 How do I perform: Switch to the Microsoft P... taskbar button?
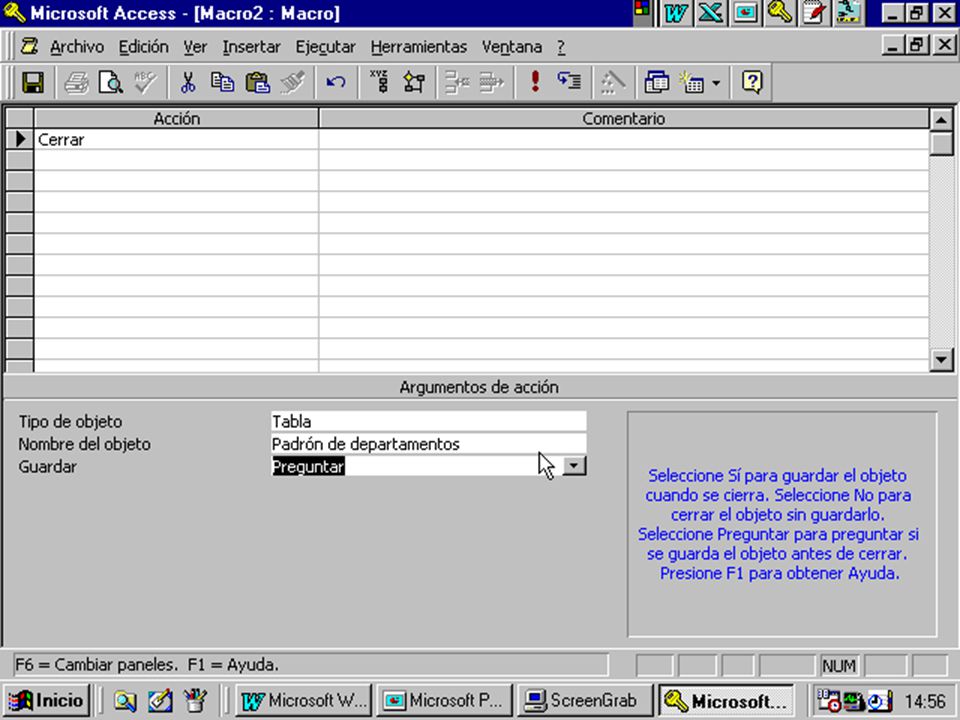444,700
